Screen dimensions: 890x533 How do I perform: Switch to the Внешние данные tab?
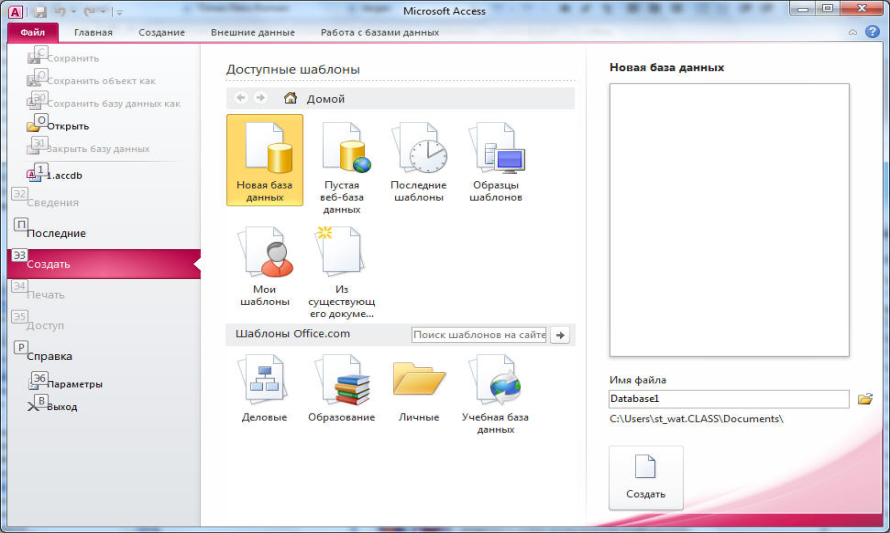[x=253, y=32]
